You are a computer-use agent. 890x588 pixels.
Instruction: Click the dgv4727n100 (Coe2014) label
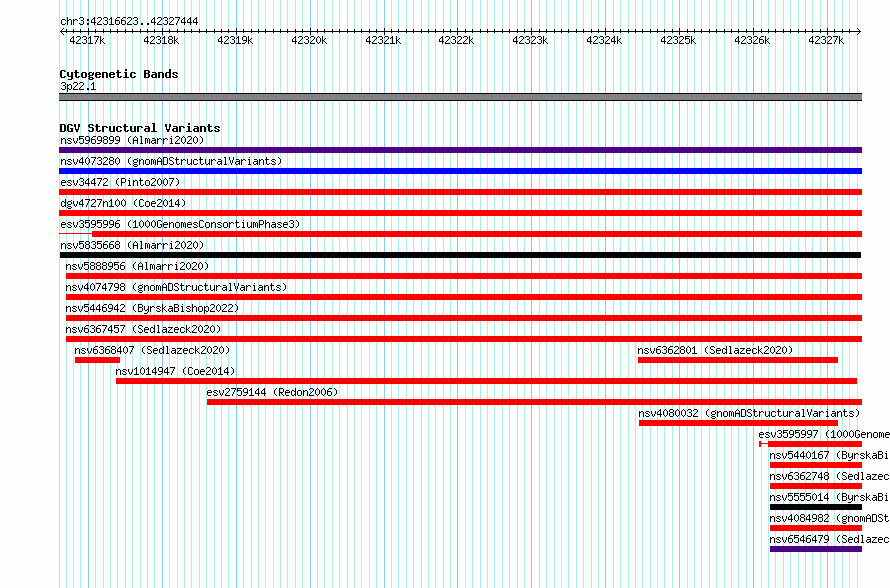123,203
